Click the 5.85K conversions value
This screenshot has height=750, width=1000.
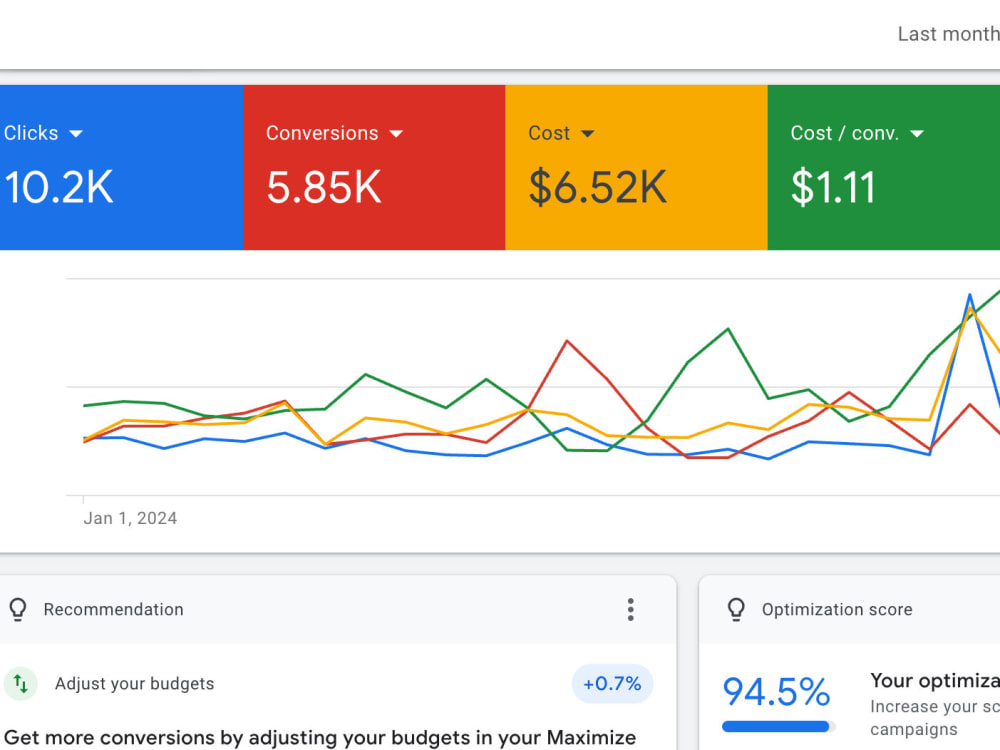tap(324, 188)
